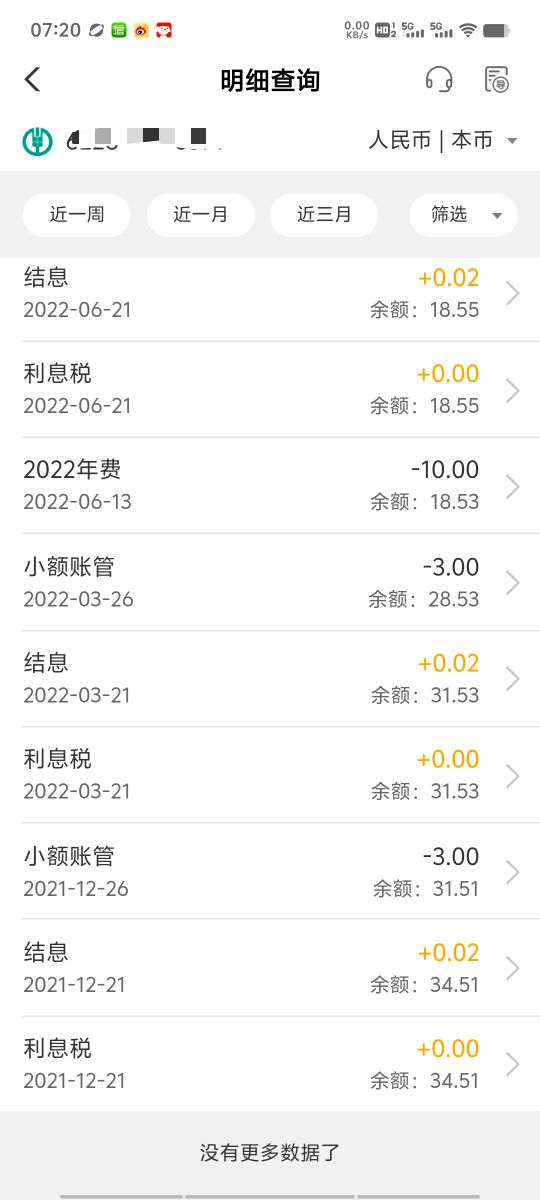The width and height of the screenshot is (540, 1200).
Task: Open the 2021-12-26 小额账管 transaction
Action: 270,872
